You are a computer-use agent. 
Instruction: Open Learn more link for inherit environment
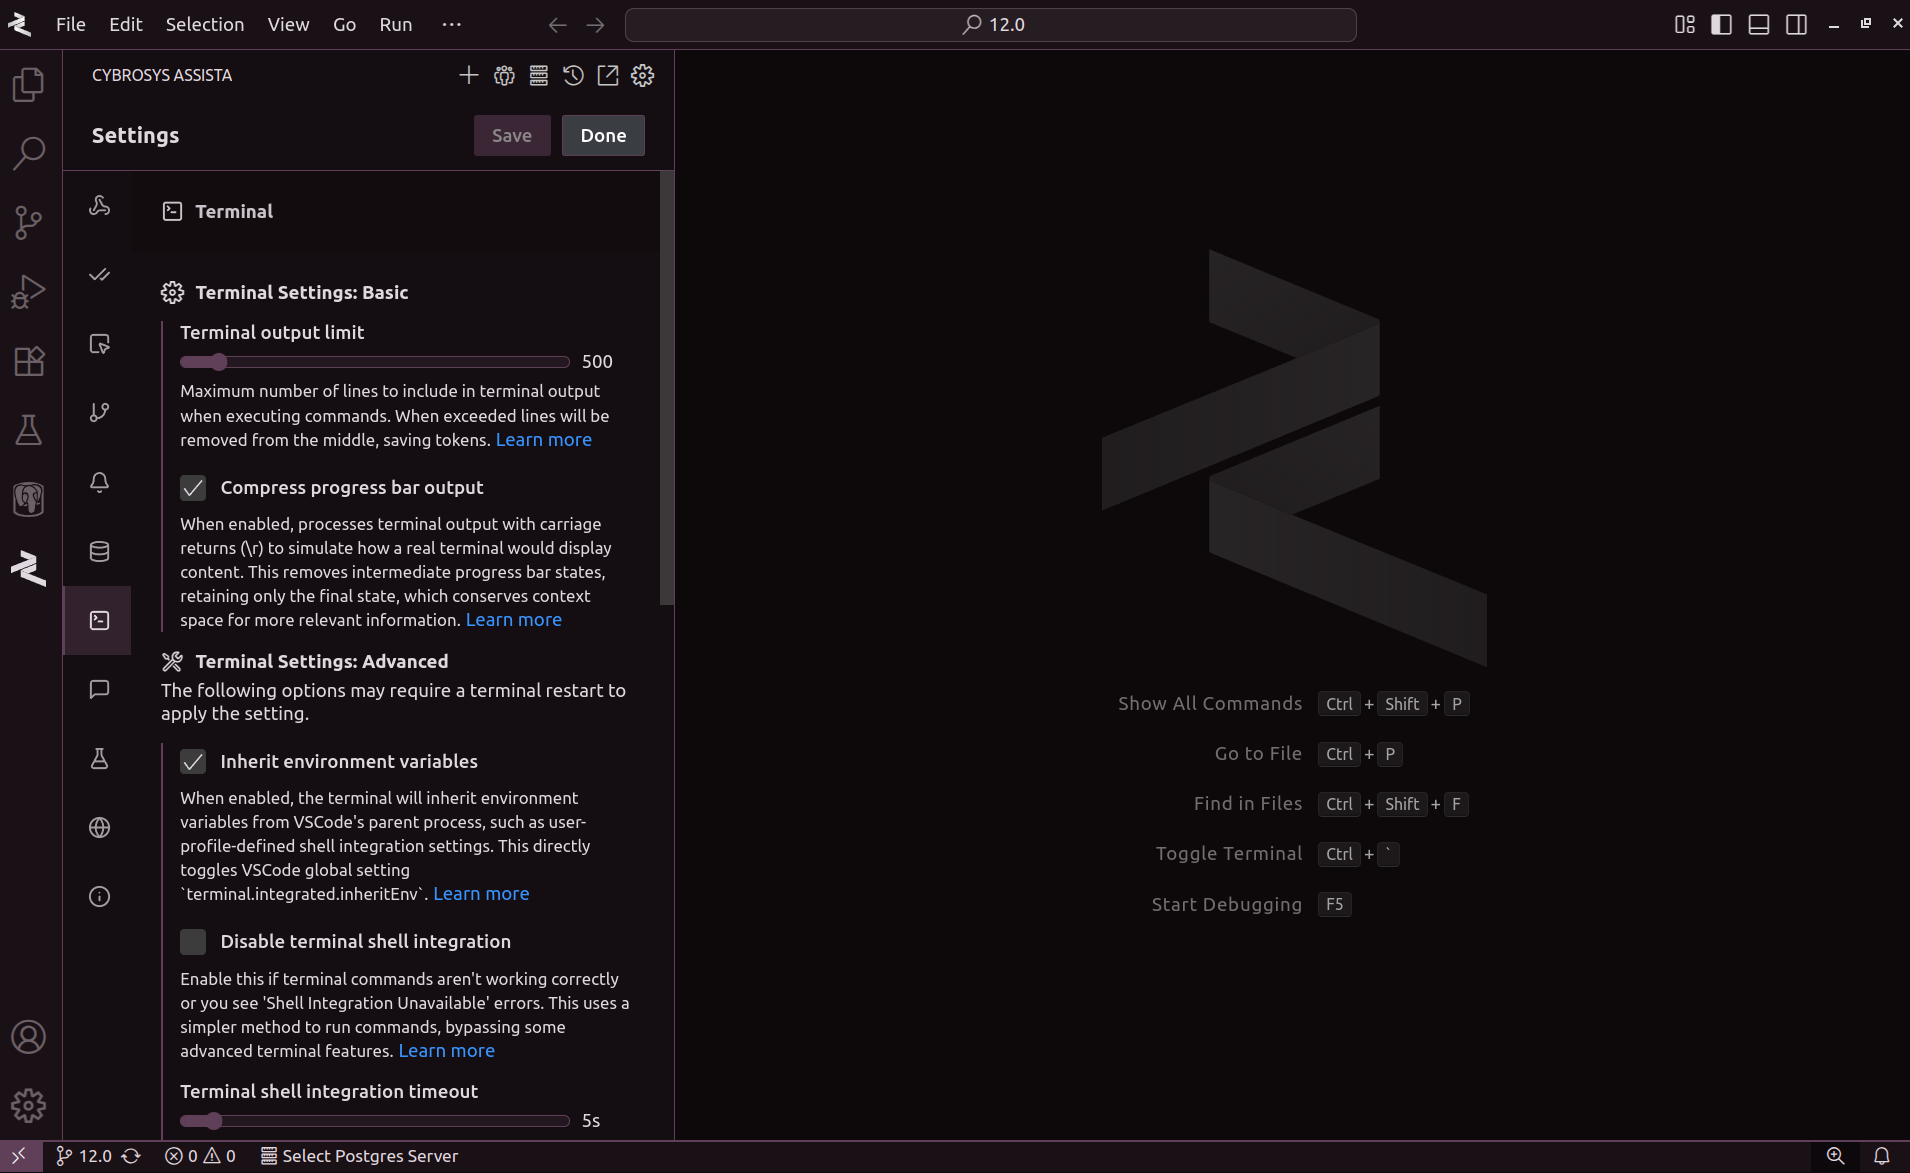pos(481,894)
